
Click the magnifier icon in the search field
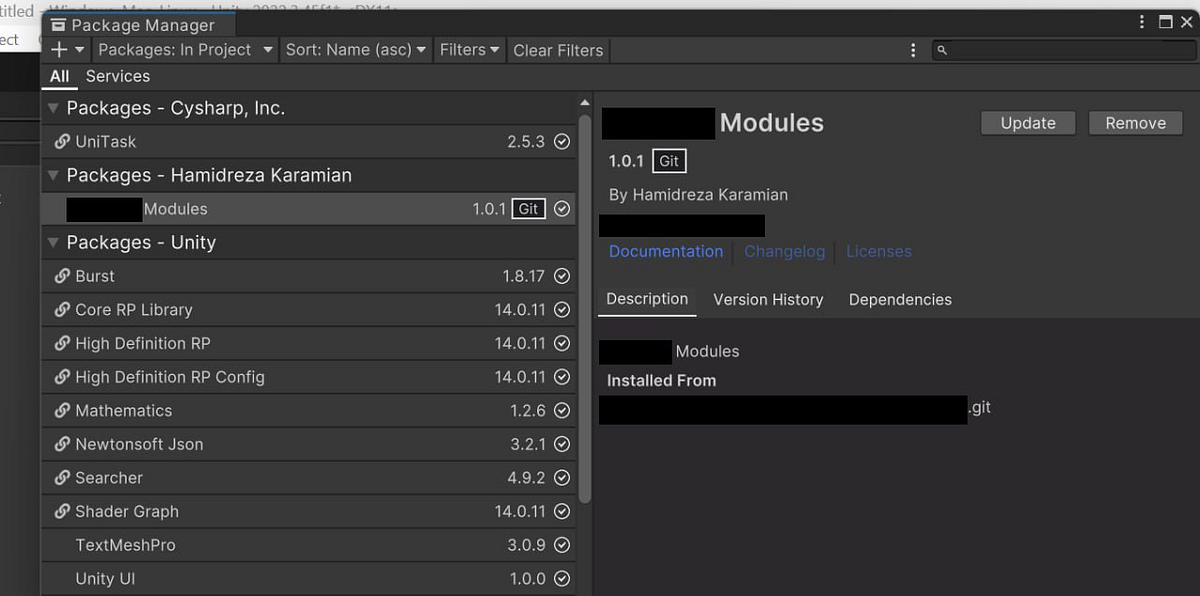point(941,49)
